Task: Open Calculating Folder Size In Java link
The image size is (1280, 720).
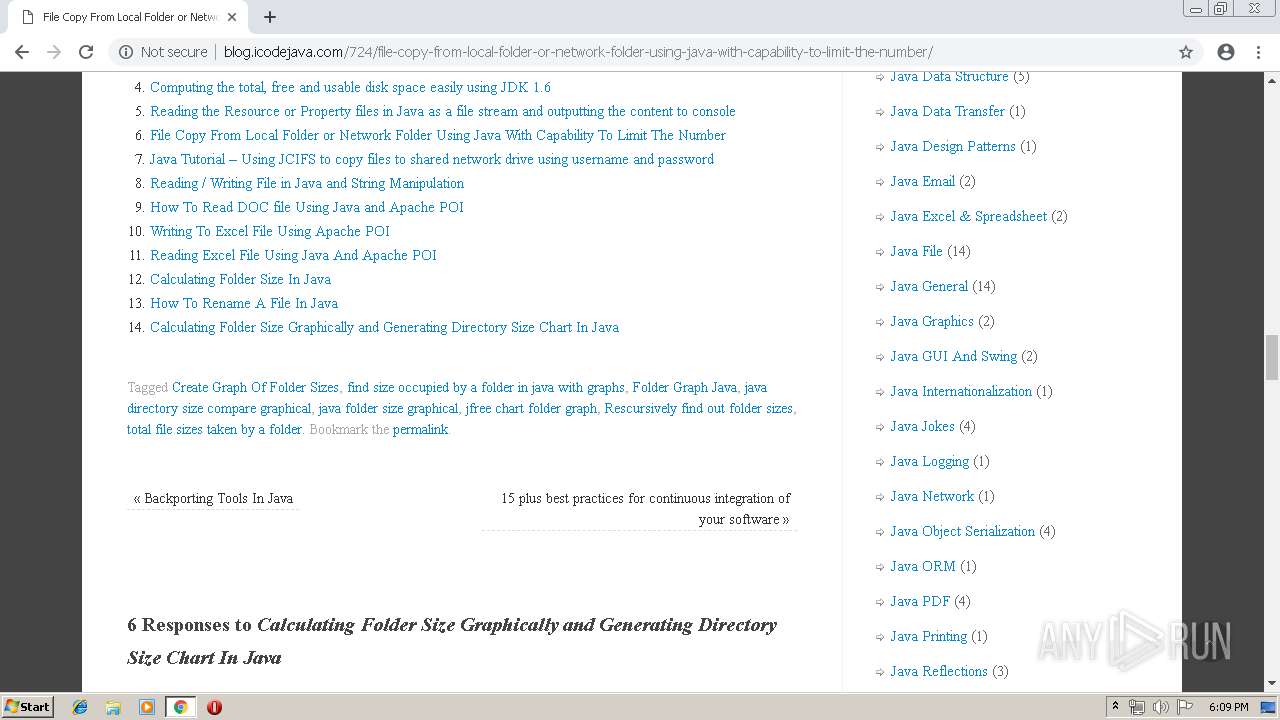Action: (x=240, y=280)
